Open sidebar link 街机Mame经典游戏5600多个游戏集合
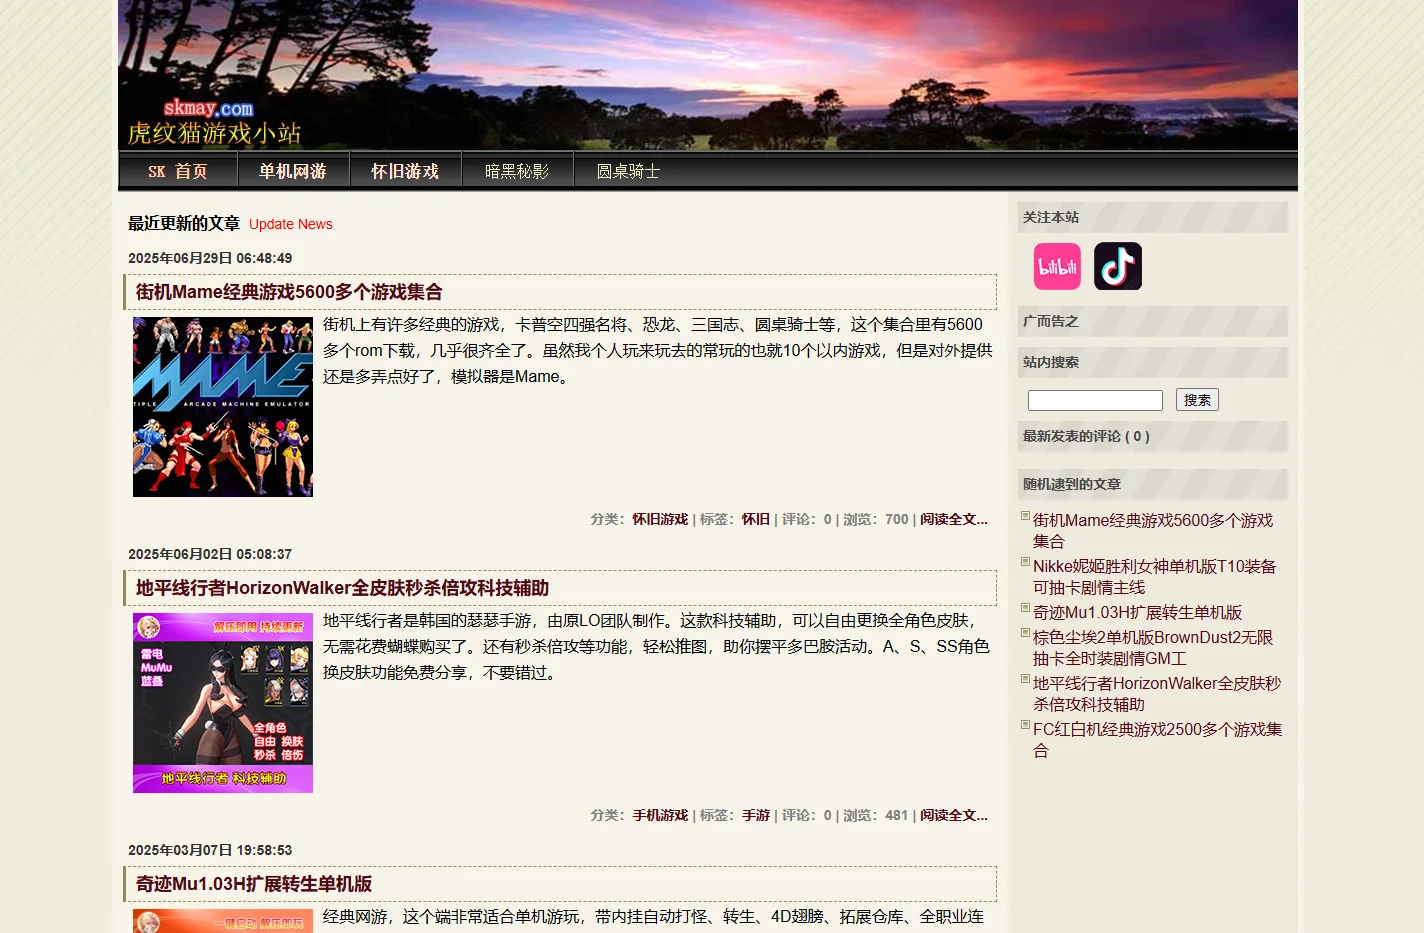1424x933 pixels. [1153, 531]
